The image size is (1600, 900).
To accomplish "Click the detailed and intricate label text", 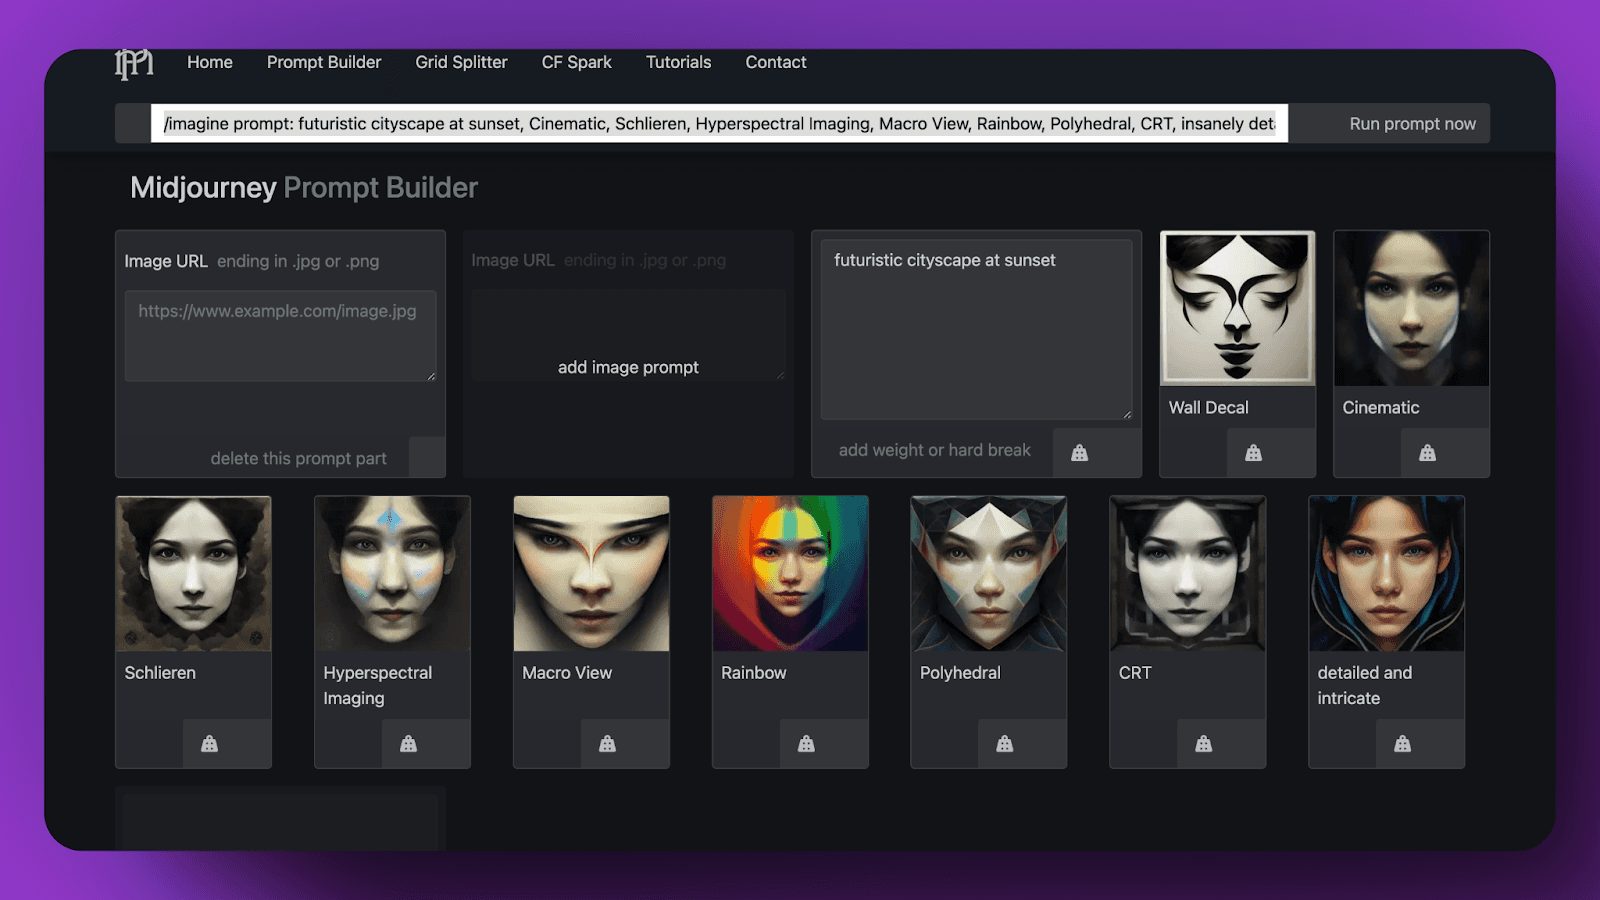I will (x=1365, y=685).
